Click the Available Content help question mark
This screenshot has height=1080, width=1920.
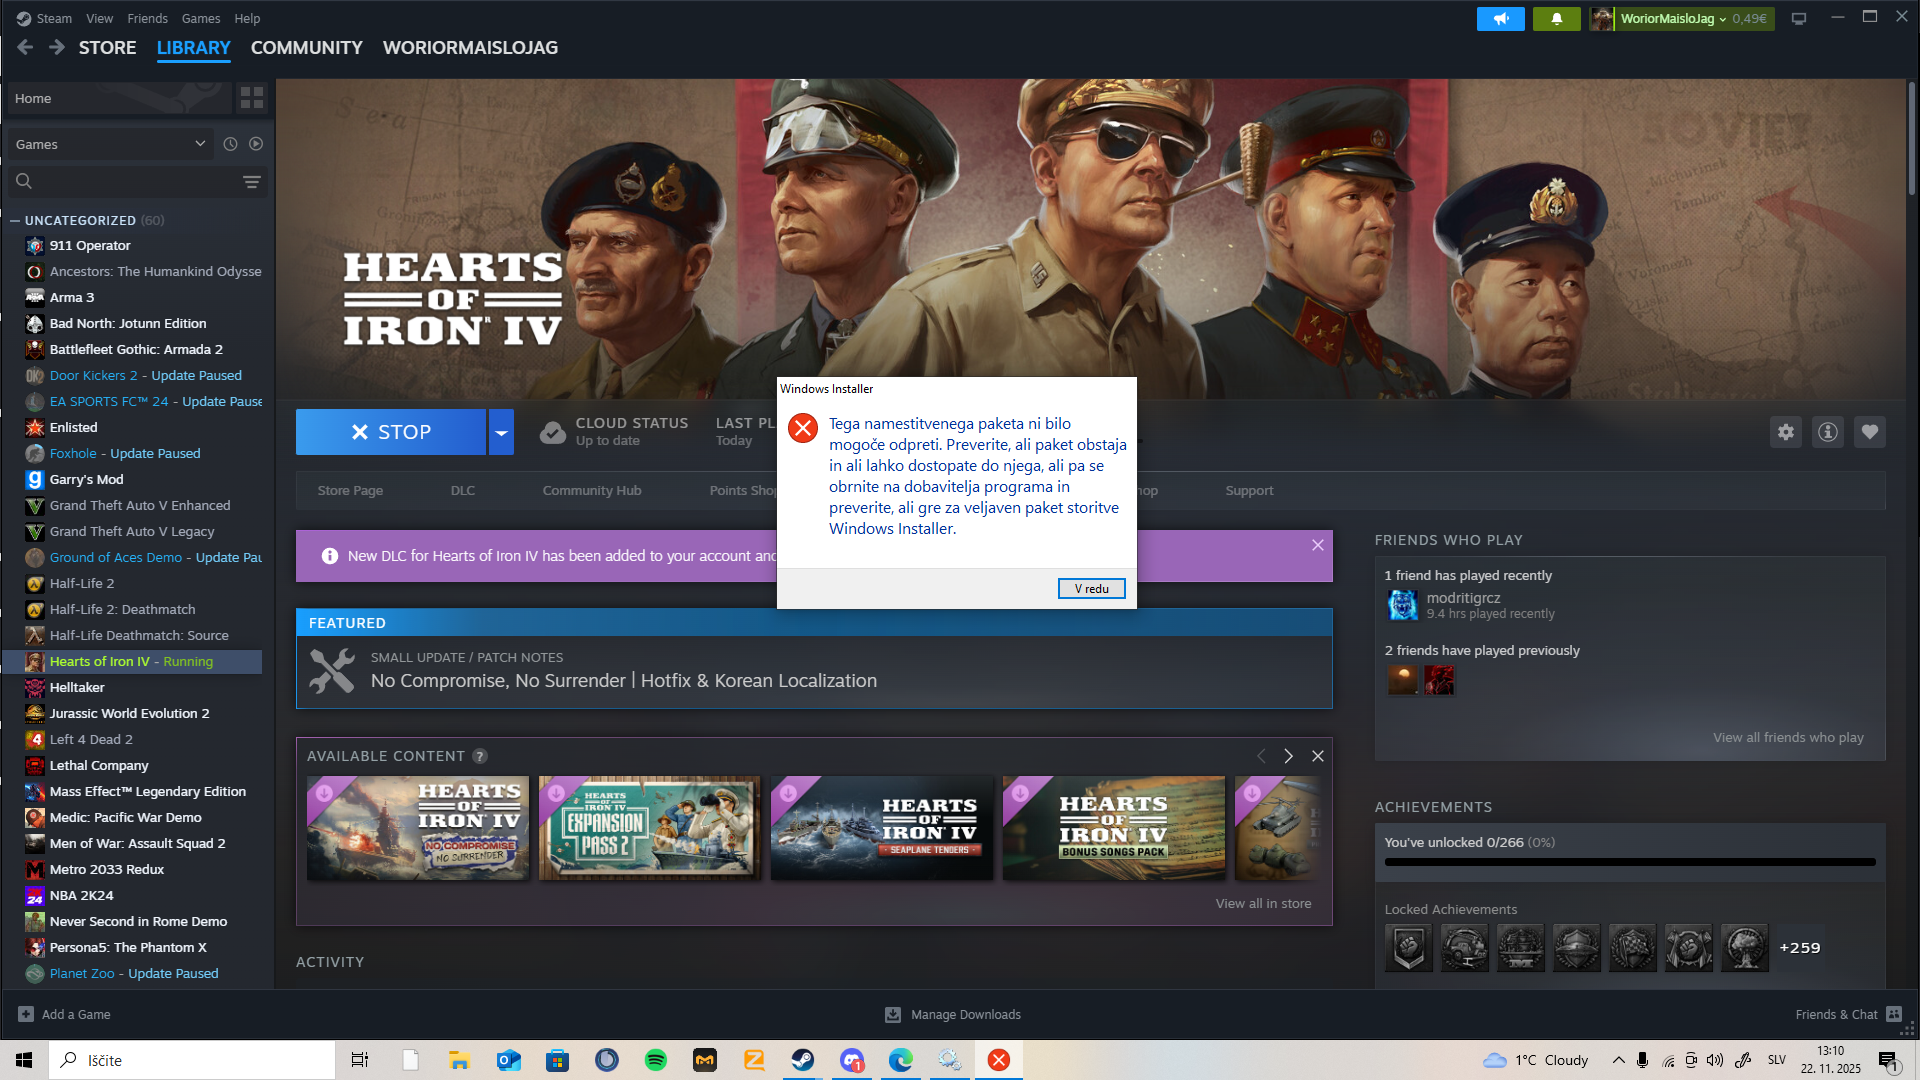(x=480, y=756)
